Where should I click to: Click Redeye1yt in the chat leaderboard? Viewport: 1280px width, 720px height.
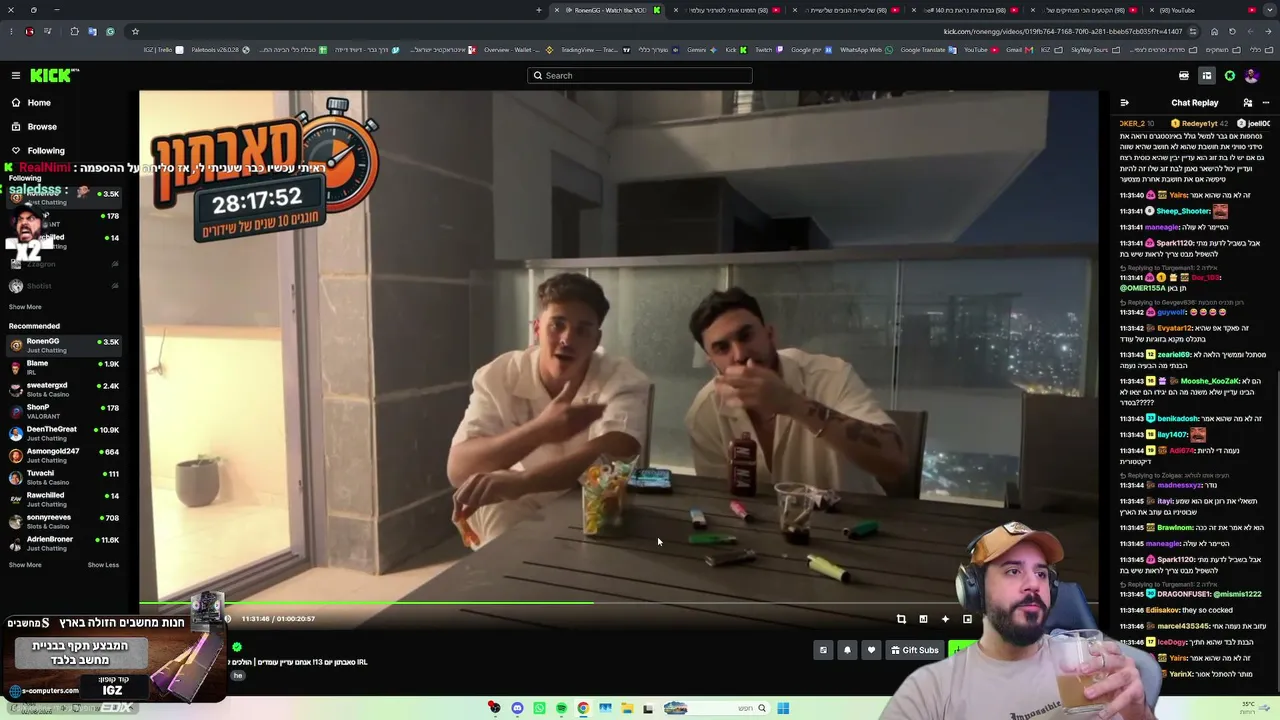point(1199,124)
